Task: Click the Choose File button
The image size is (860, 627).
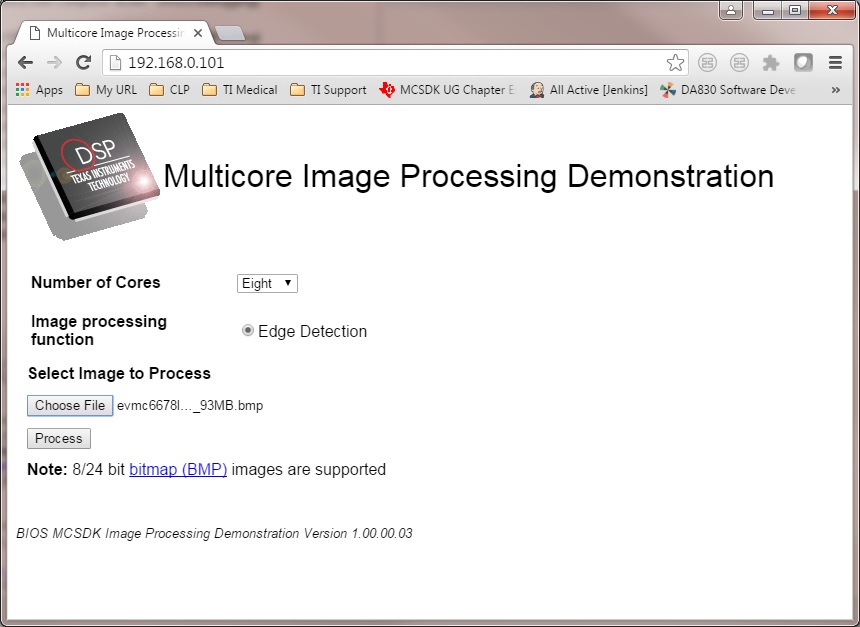Action: tap(70, 406)
